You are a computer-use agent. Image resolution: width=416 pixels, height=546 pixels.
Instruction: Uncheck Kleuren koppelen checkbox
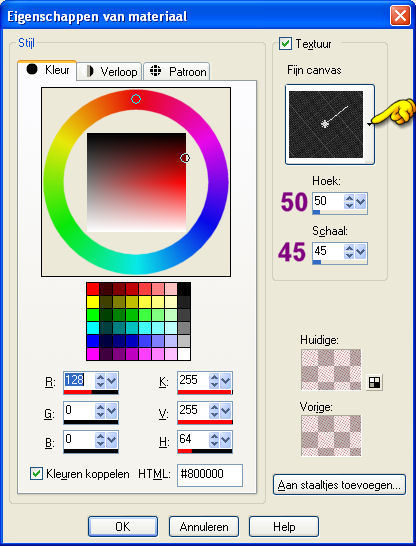point(36,474)
